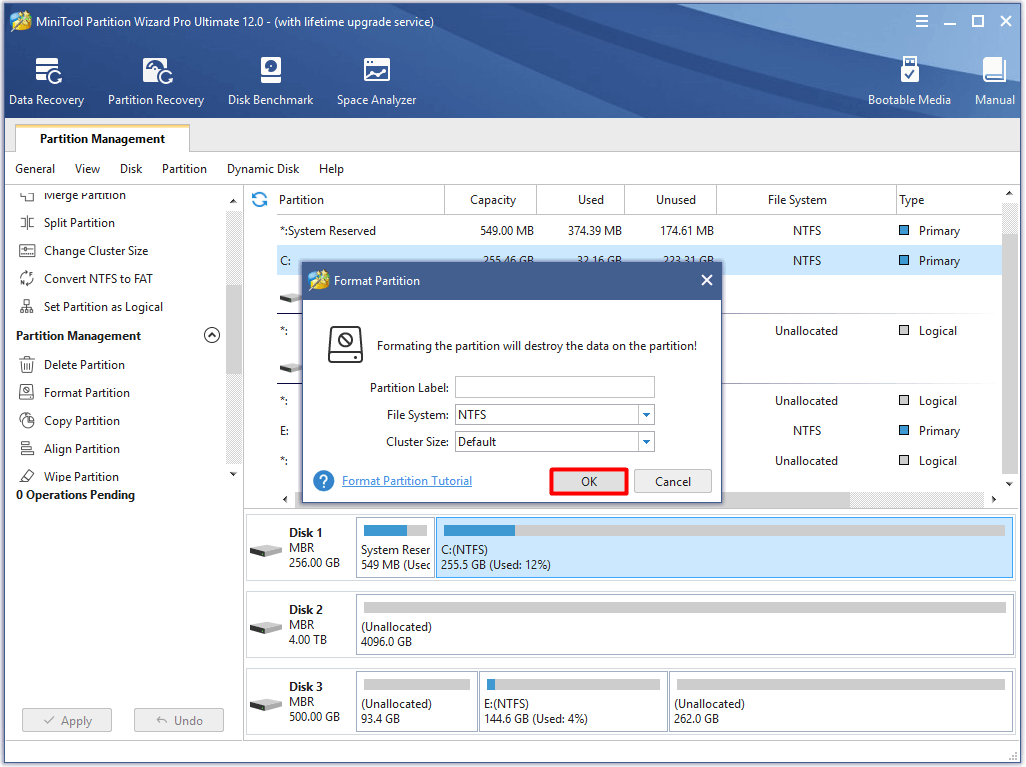Select Disk 3 unallocated 93.4 GB block
This screenshot has width=1026, height=767.
417,702
